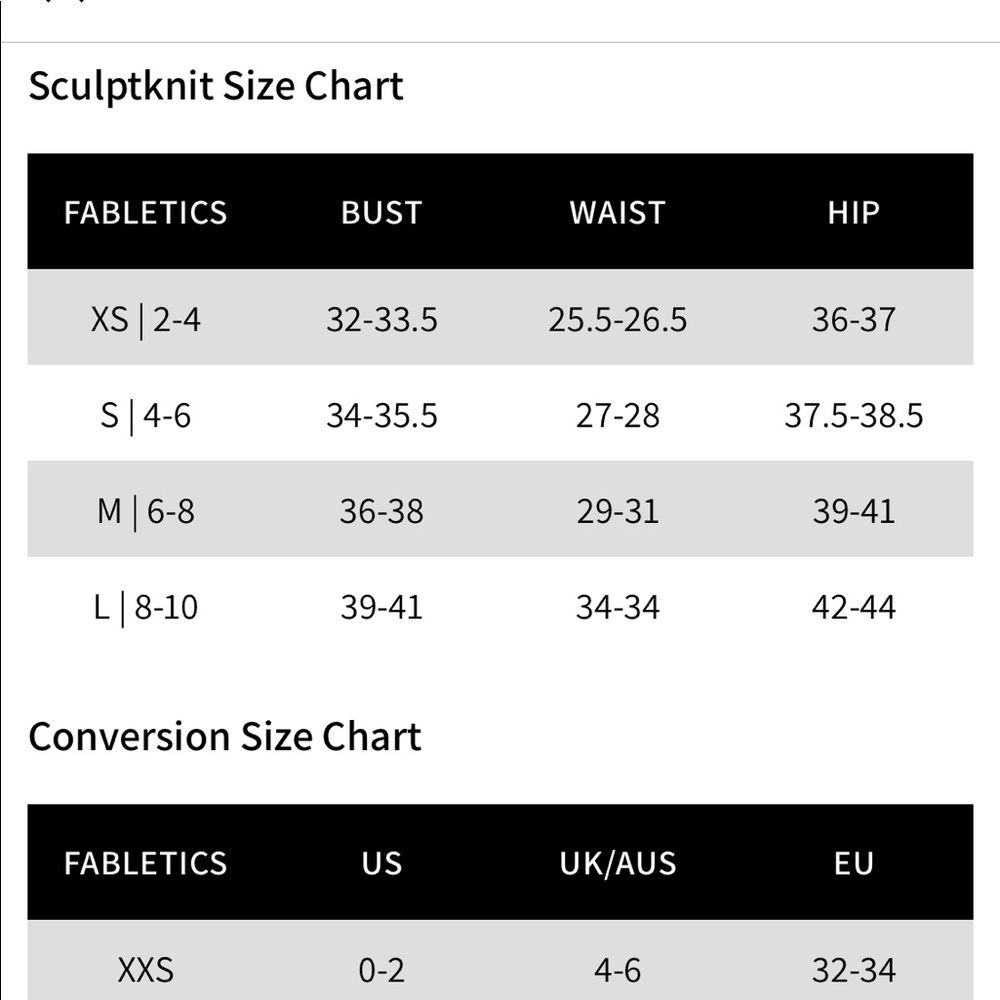Screen dimensions: 1000x1000
Task: Click the 42-44 hip measurement cell
Action: click(853, 607)
